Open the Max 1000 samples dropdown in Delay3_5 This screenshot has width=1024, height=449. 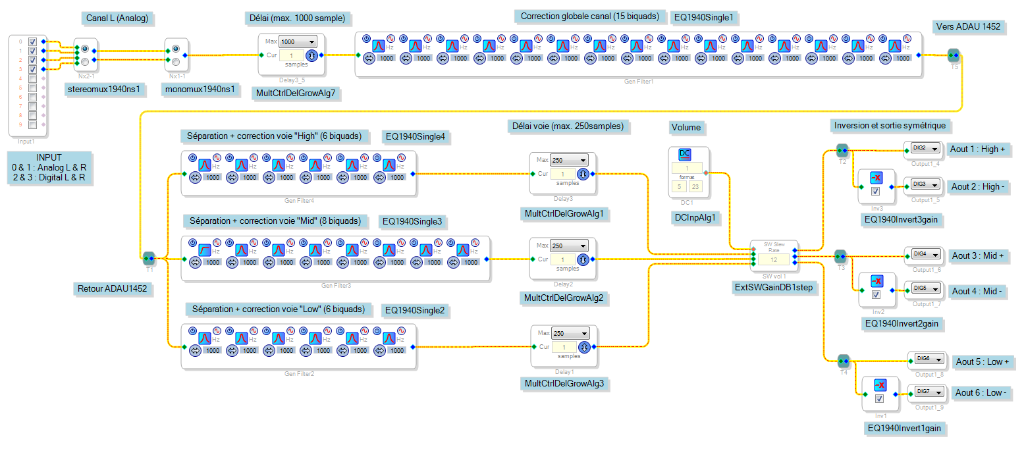coord(298,42)
